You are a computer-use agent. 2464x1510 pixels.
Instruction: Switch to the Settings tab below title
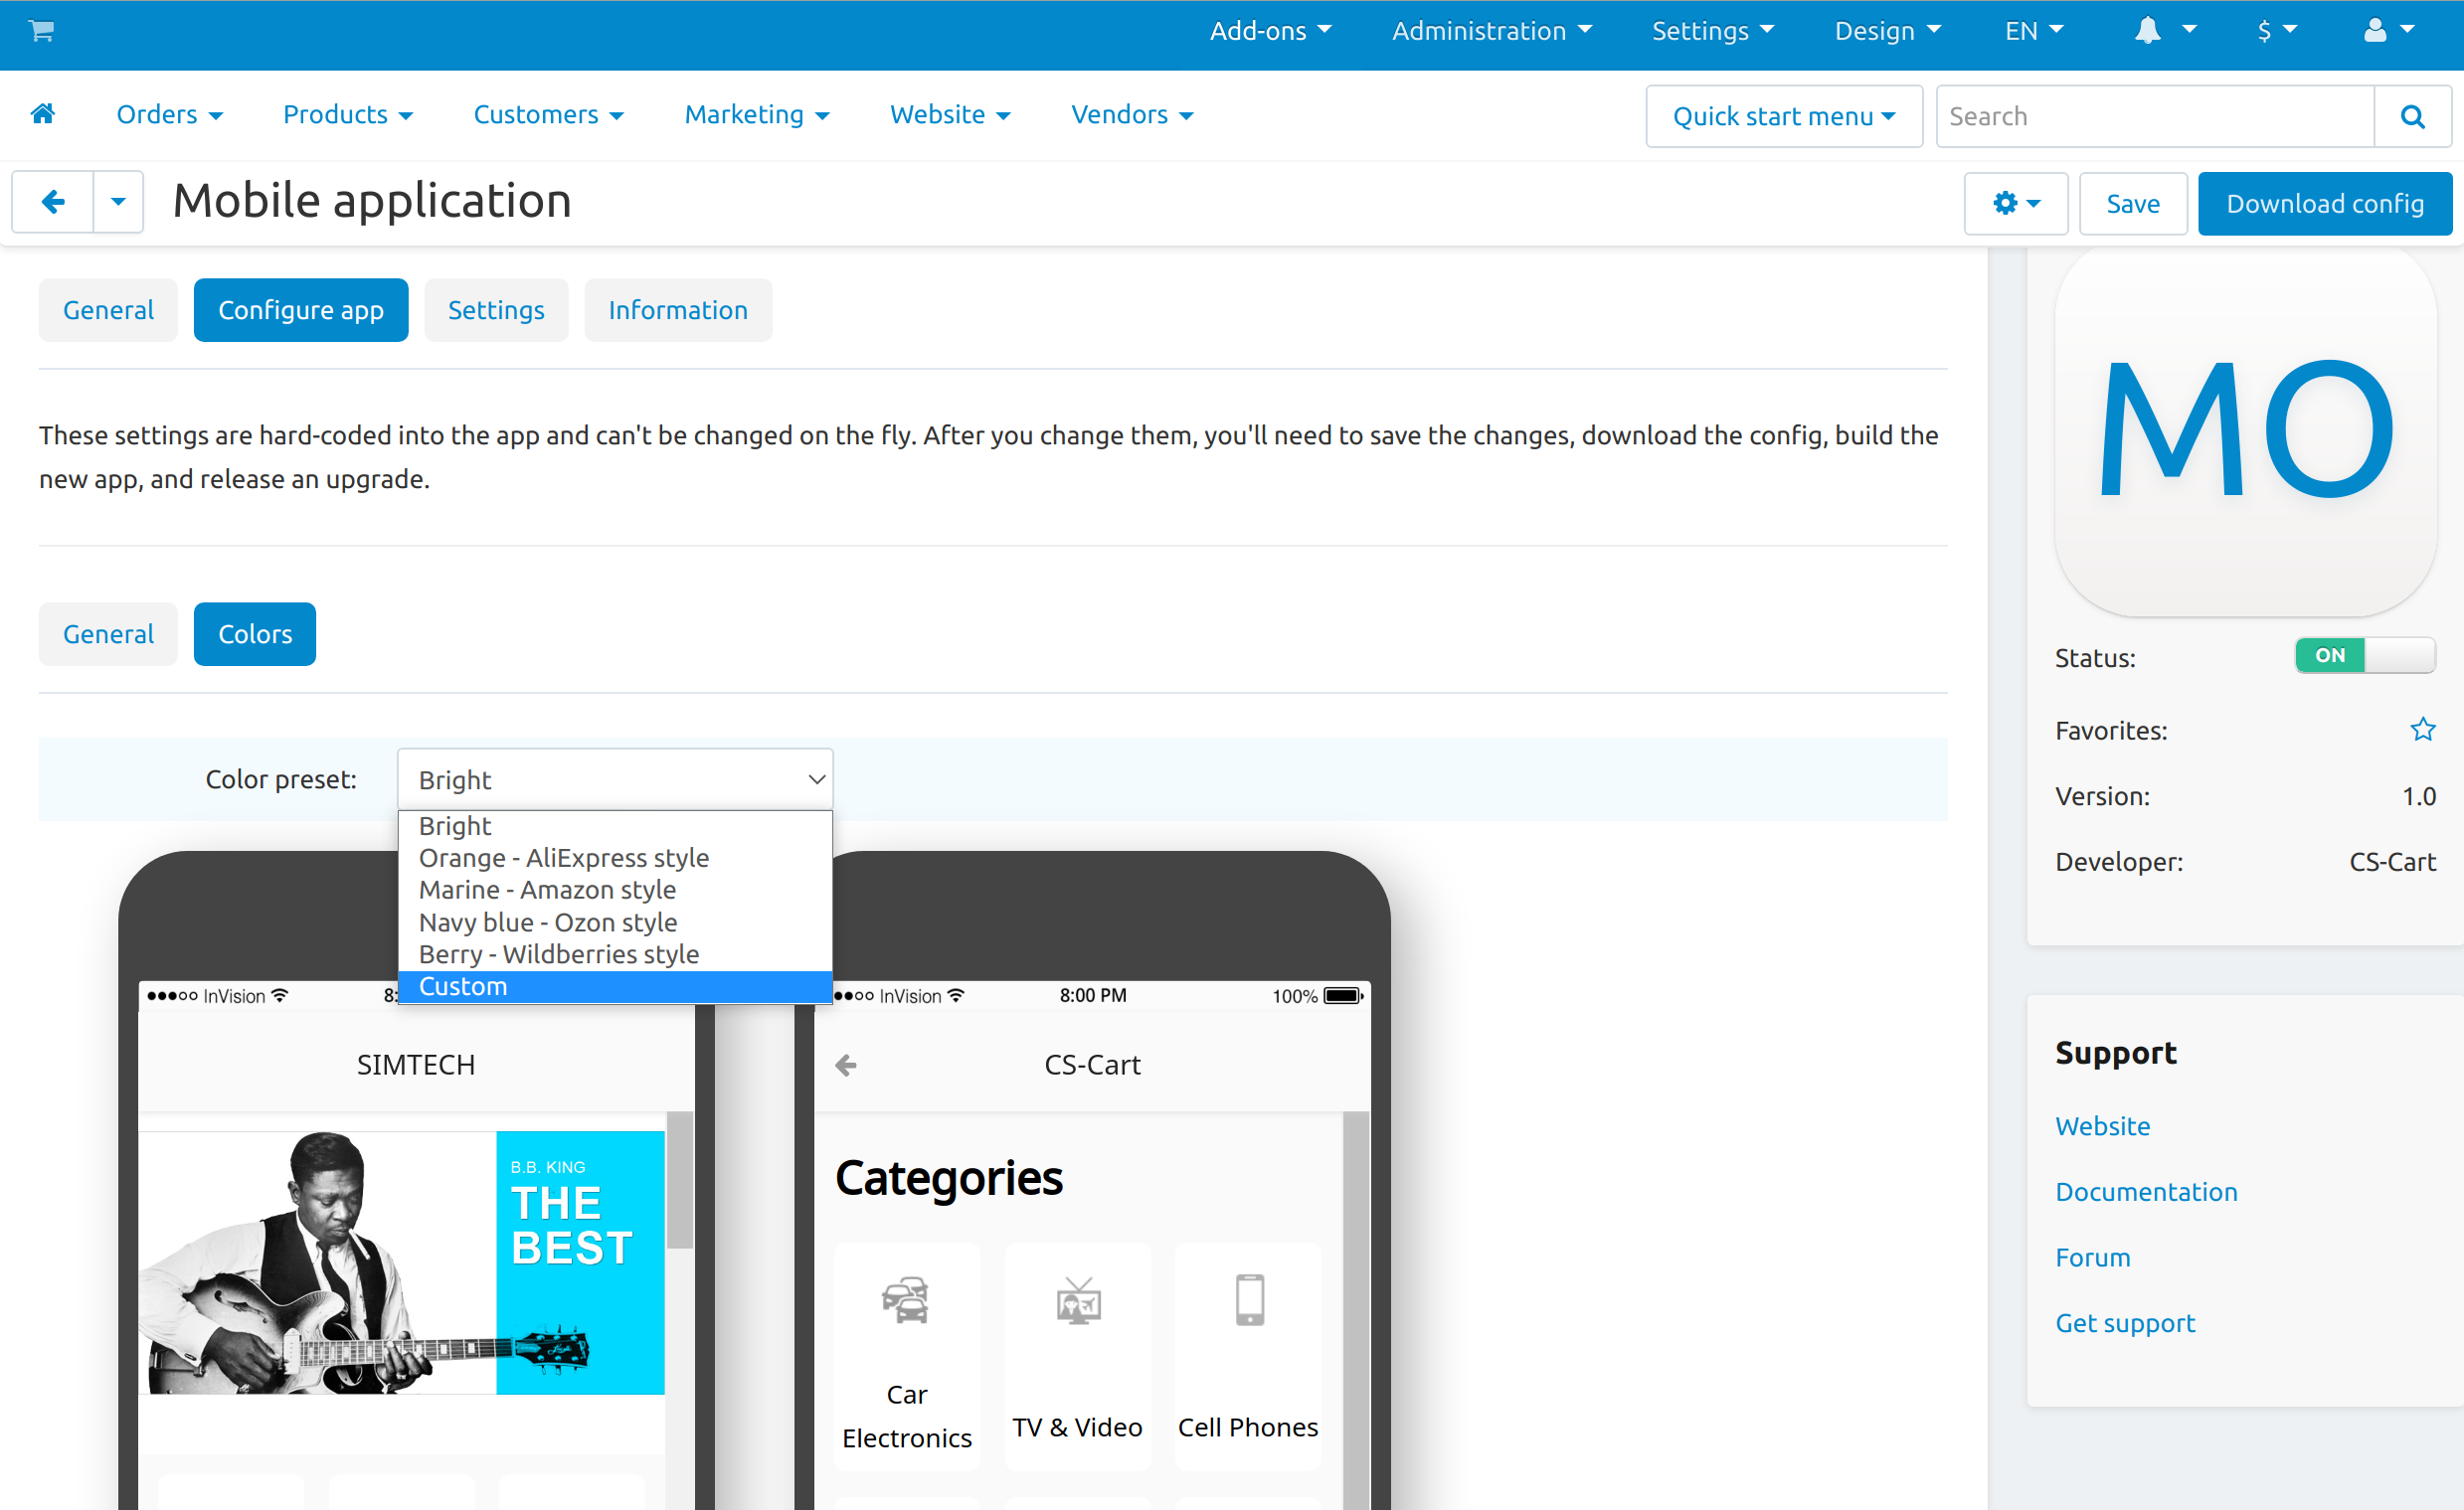point(496,310)
